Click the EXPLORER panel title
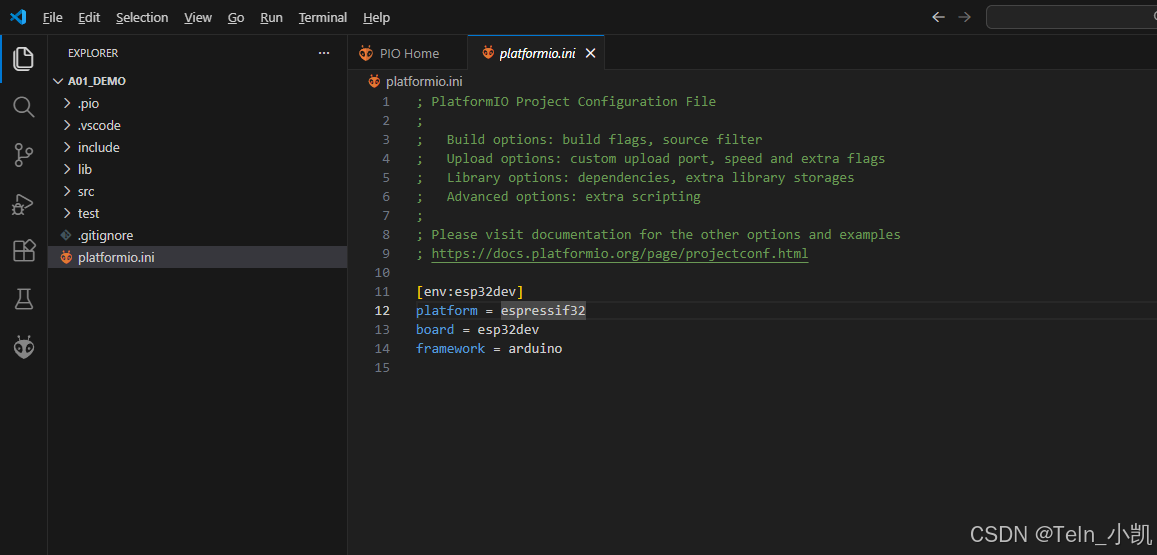 tap(93, 53)
